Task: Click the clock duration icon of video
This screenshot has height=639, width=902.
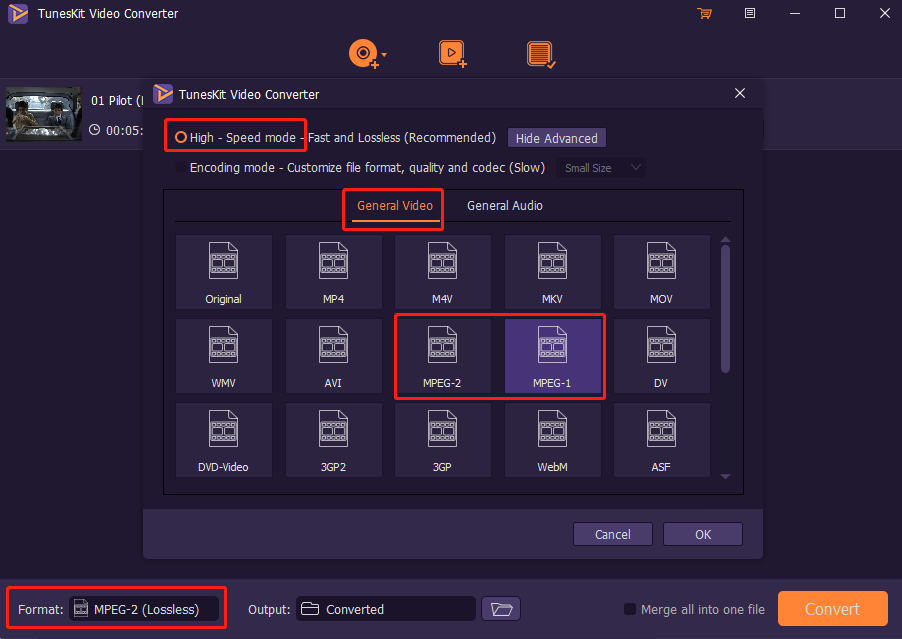Action: click(95, 130)
